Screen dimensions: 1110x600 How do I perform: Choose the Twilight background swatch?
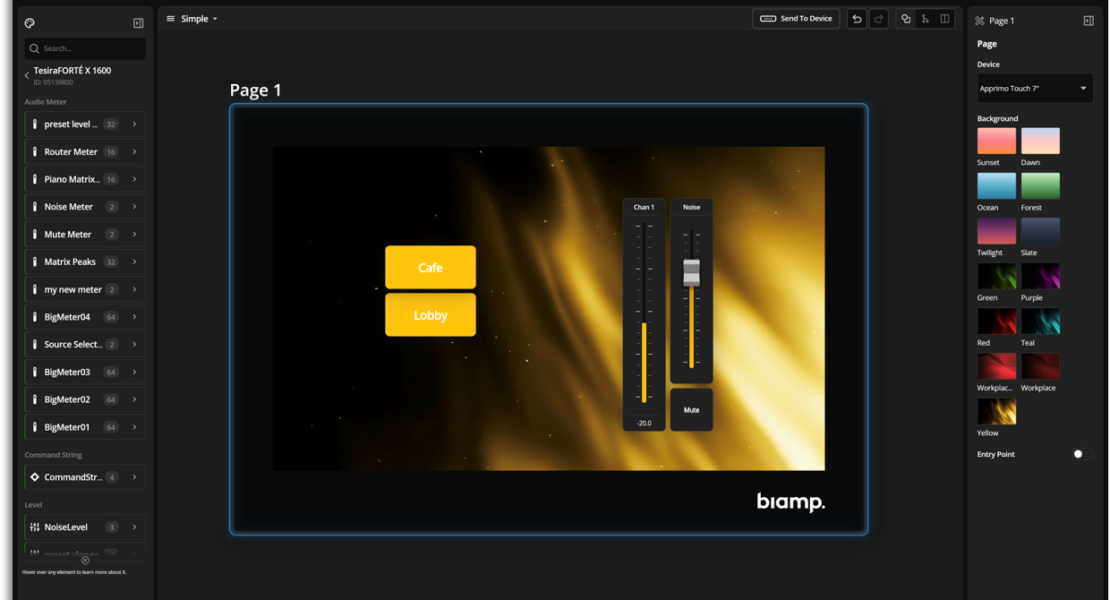pyautogui.click(x=996, y=231)
